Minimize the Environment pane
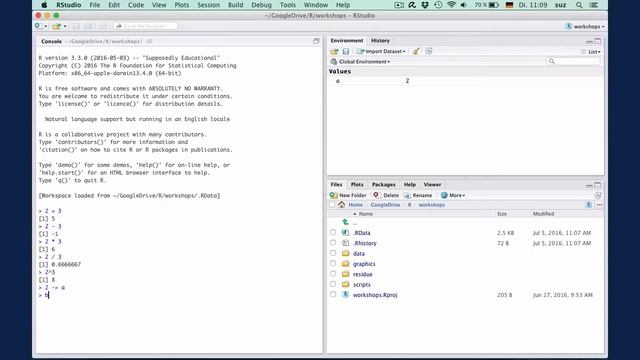The width and height of the screenshot is (640, 360). coord(589,42)
